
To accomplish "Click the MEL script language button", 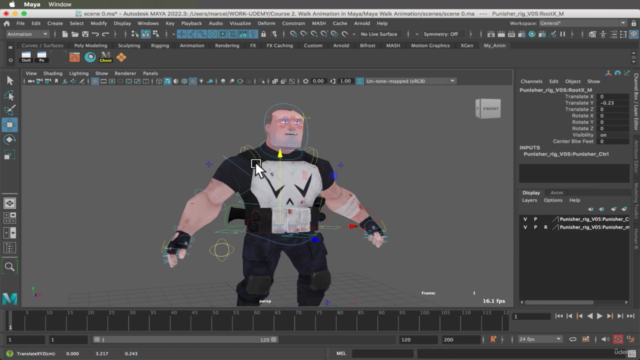I will pos(341,353).
